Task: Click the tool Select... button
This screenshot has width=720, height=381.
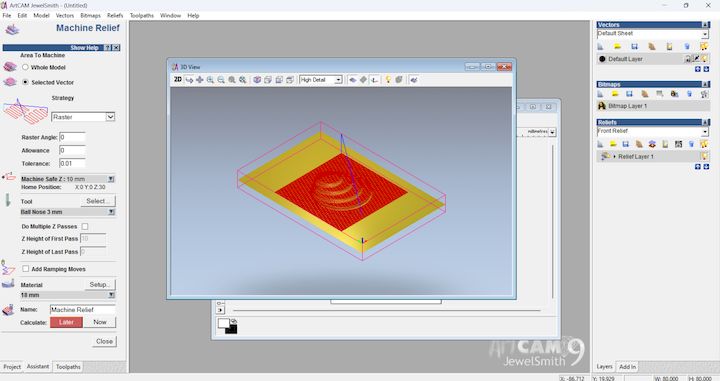Action: point(98,201)
